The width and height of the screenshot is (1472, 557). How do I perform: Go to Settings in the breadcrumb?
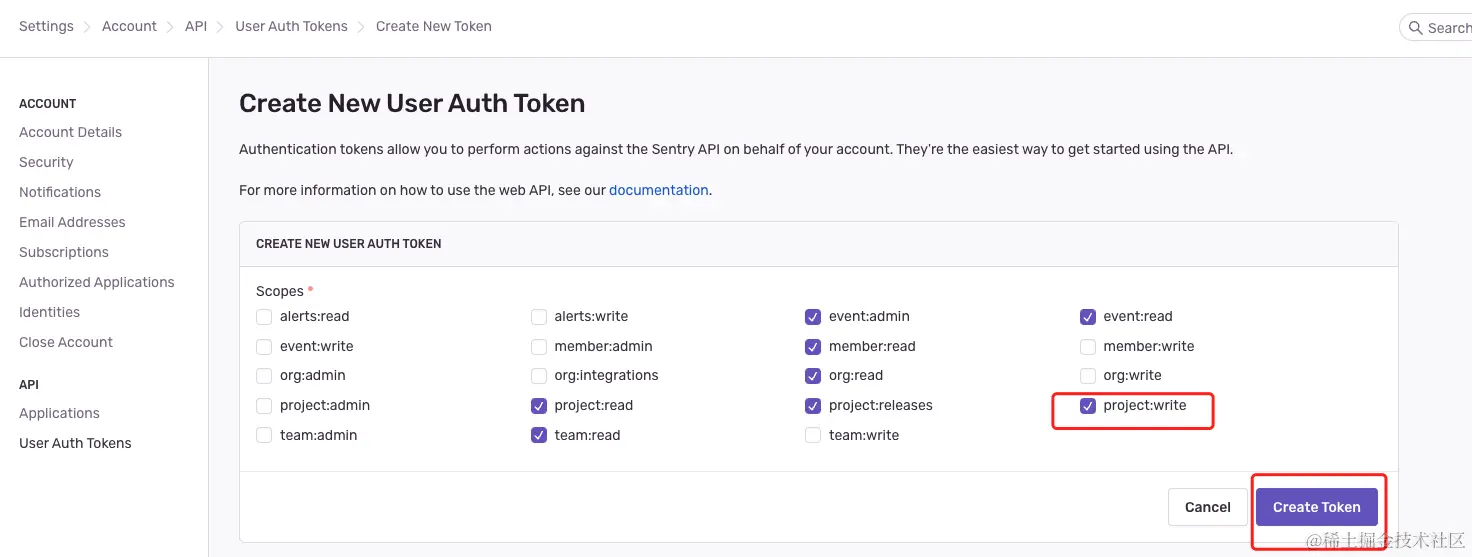(46, 26)
